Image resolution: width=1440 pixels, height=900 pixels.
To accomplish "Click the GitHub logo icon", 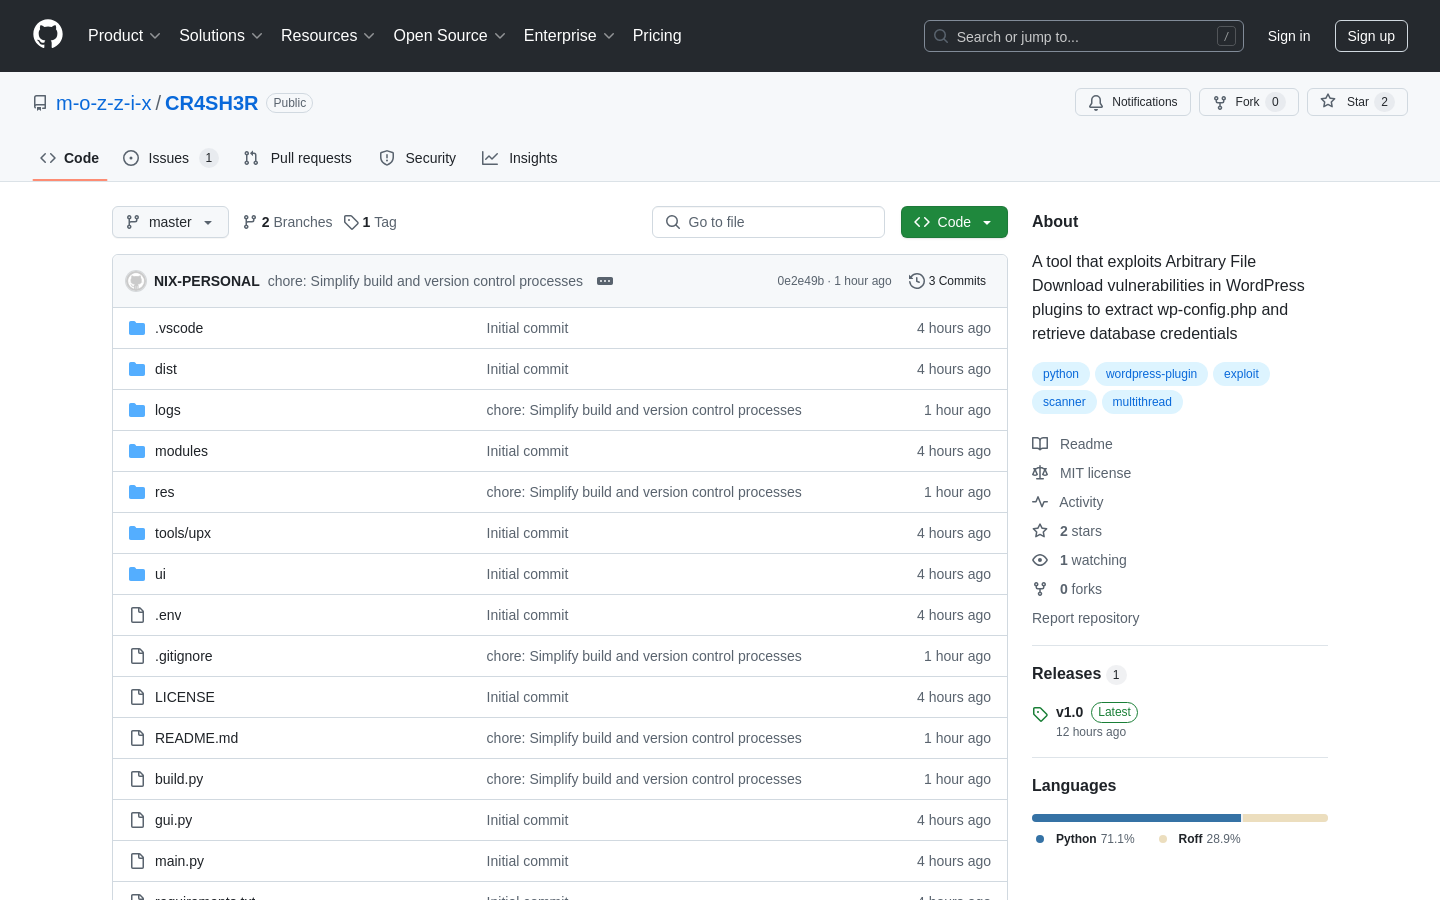I will [x=48, y=35].
